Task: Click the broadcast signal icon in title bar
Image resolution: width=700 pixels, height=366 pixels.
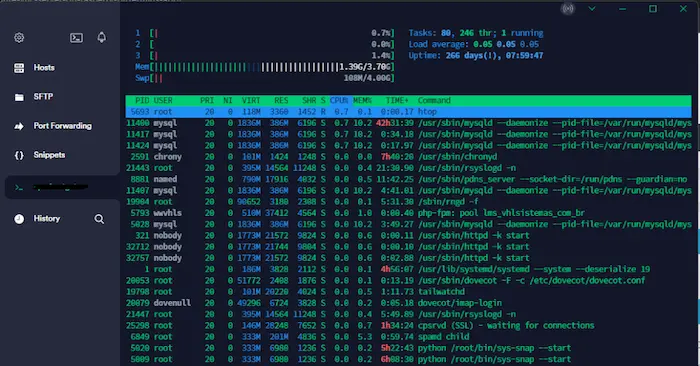Action: pyautogui.click(x=568, y=9)
